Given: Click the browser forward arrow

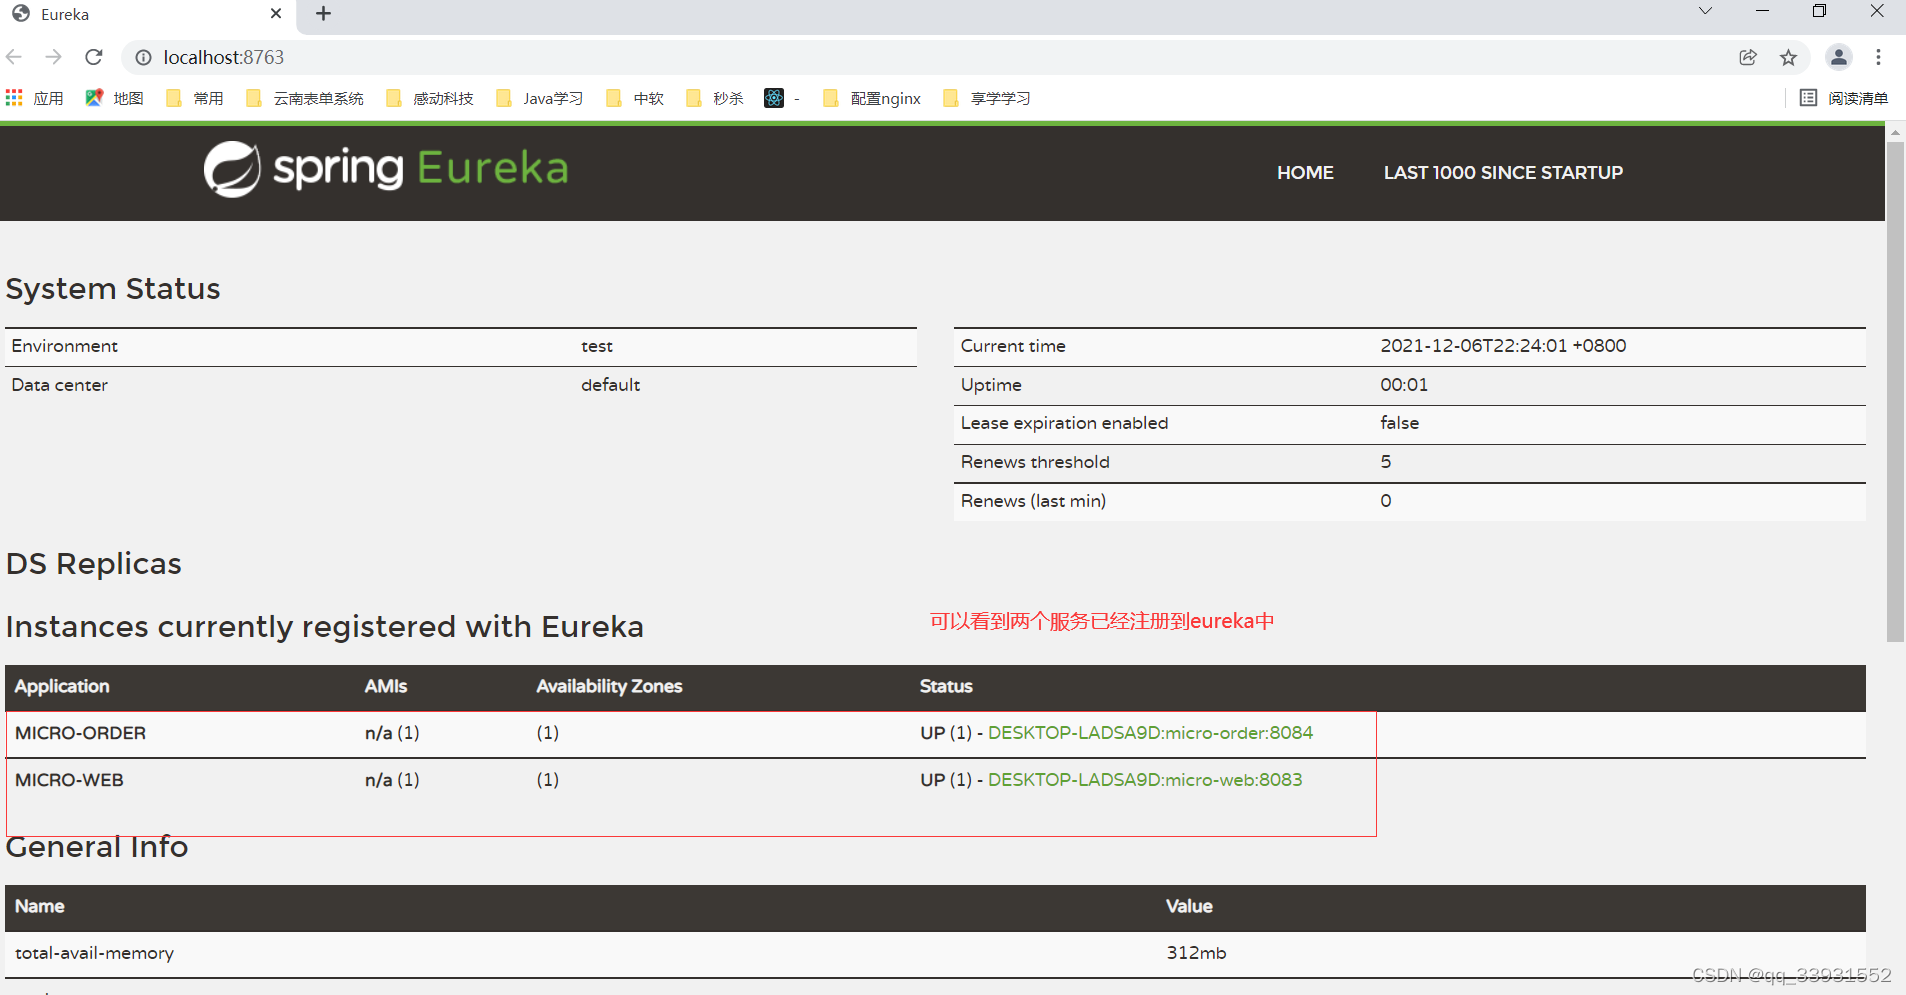Looking at the screenshot, I should pos(54,57).
